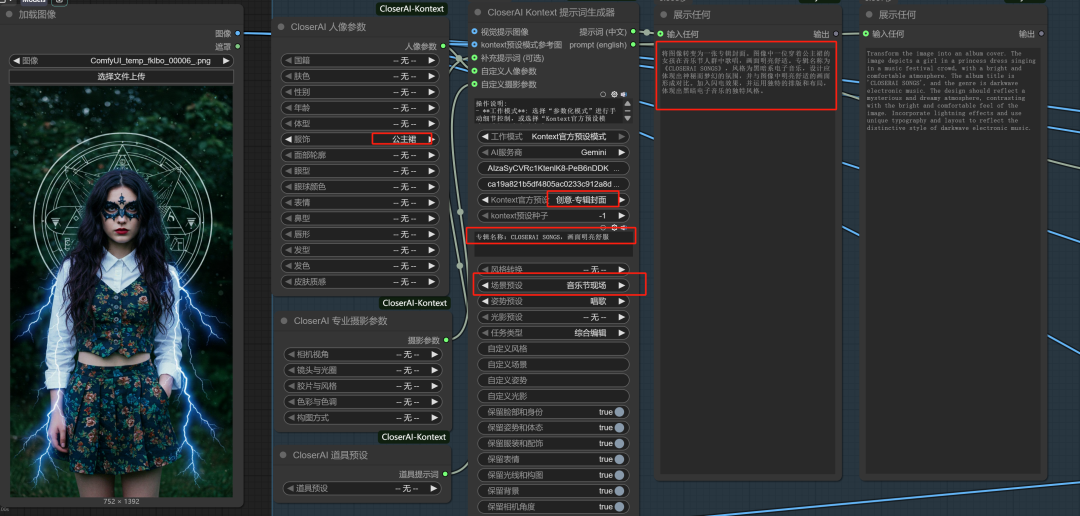Click the prompt (english) output port

point(634,45)
